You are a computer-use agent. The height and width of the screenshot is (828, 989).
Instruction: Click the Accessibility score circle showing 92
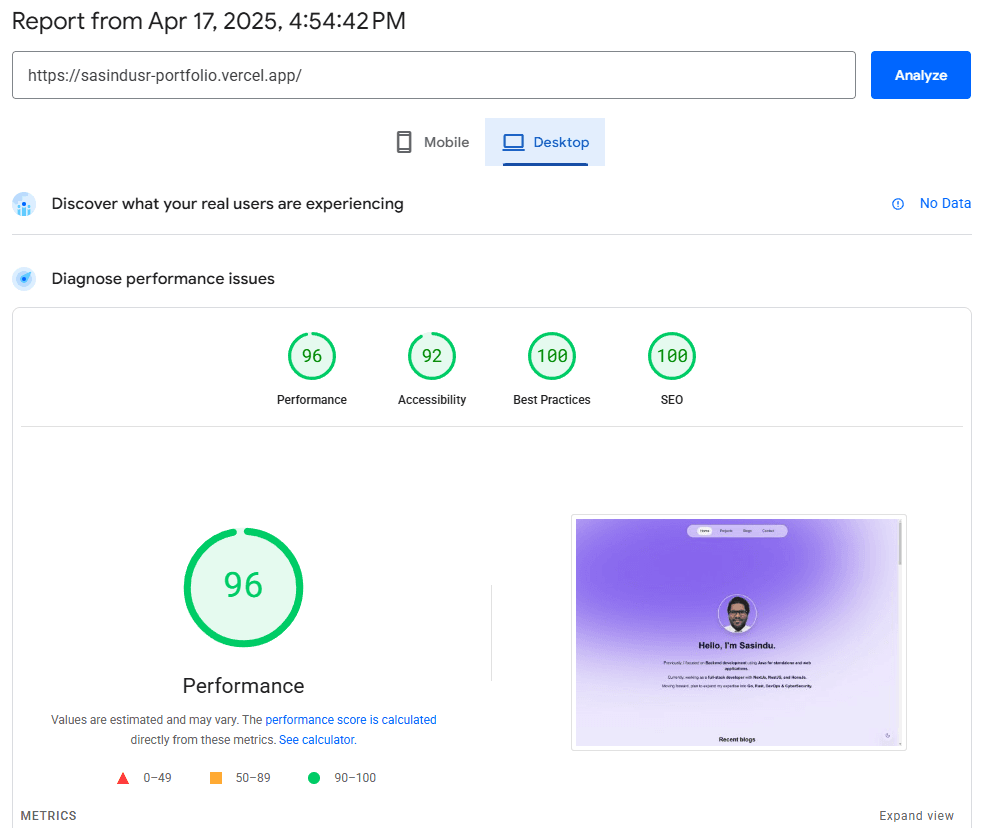tap(431, 355)
